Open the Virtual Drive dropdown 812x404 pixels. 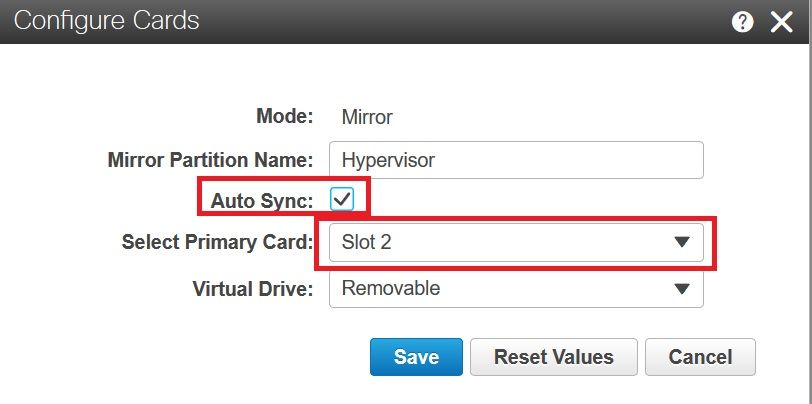click(500, 288)
